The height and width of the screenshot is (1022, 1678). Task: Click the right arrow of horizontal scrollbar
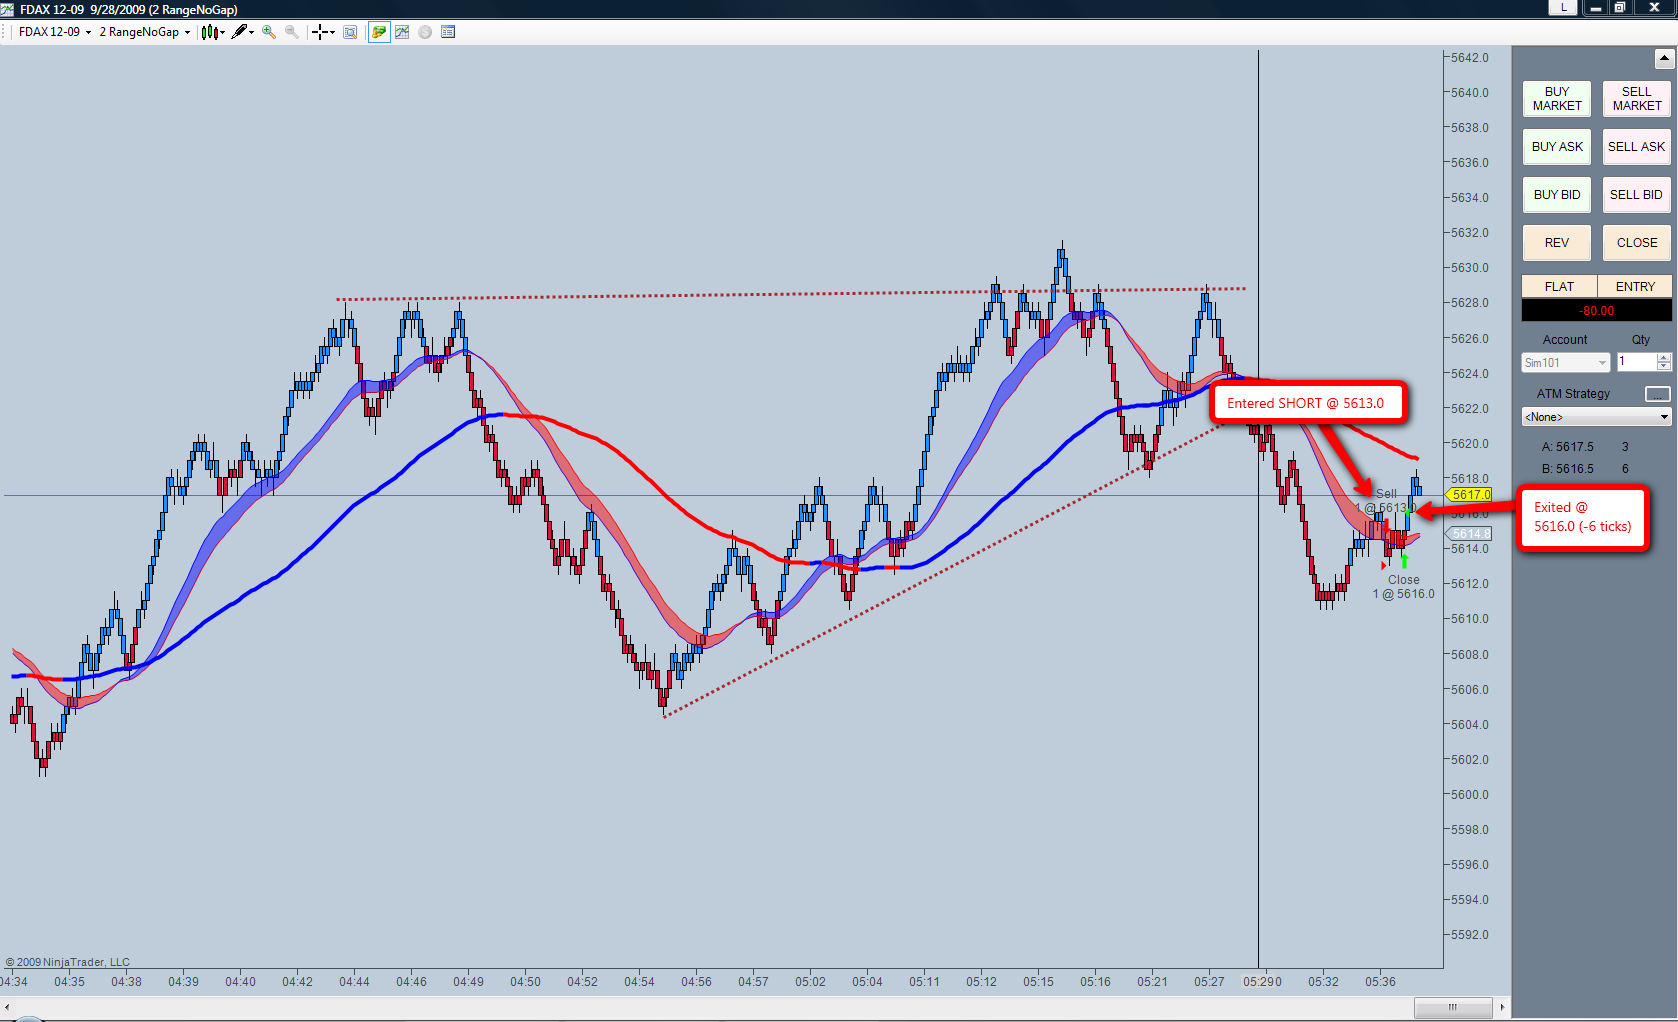click(1501, 1007)
